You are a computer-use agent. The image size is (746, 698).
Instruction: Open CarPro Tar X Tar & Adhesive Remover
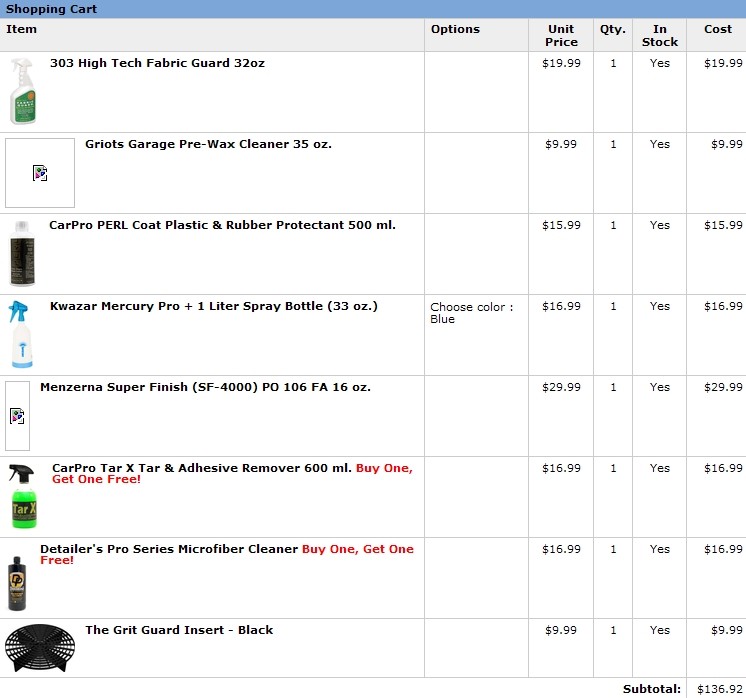(202, 468)
